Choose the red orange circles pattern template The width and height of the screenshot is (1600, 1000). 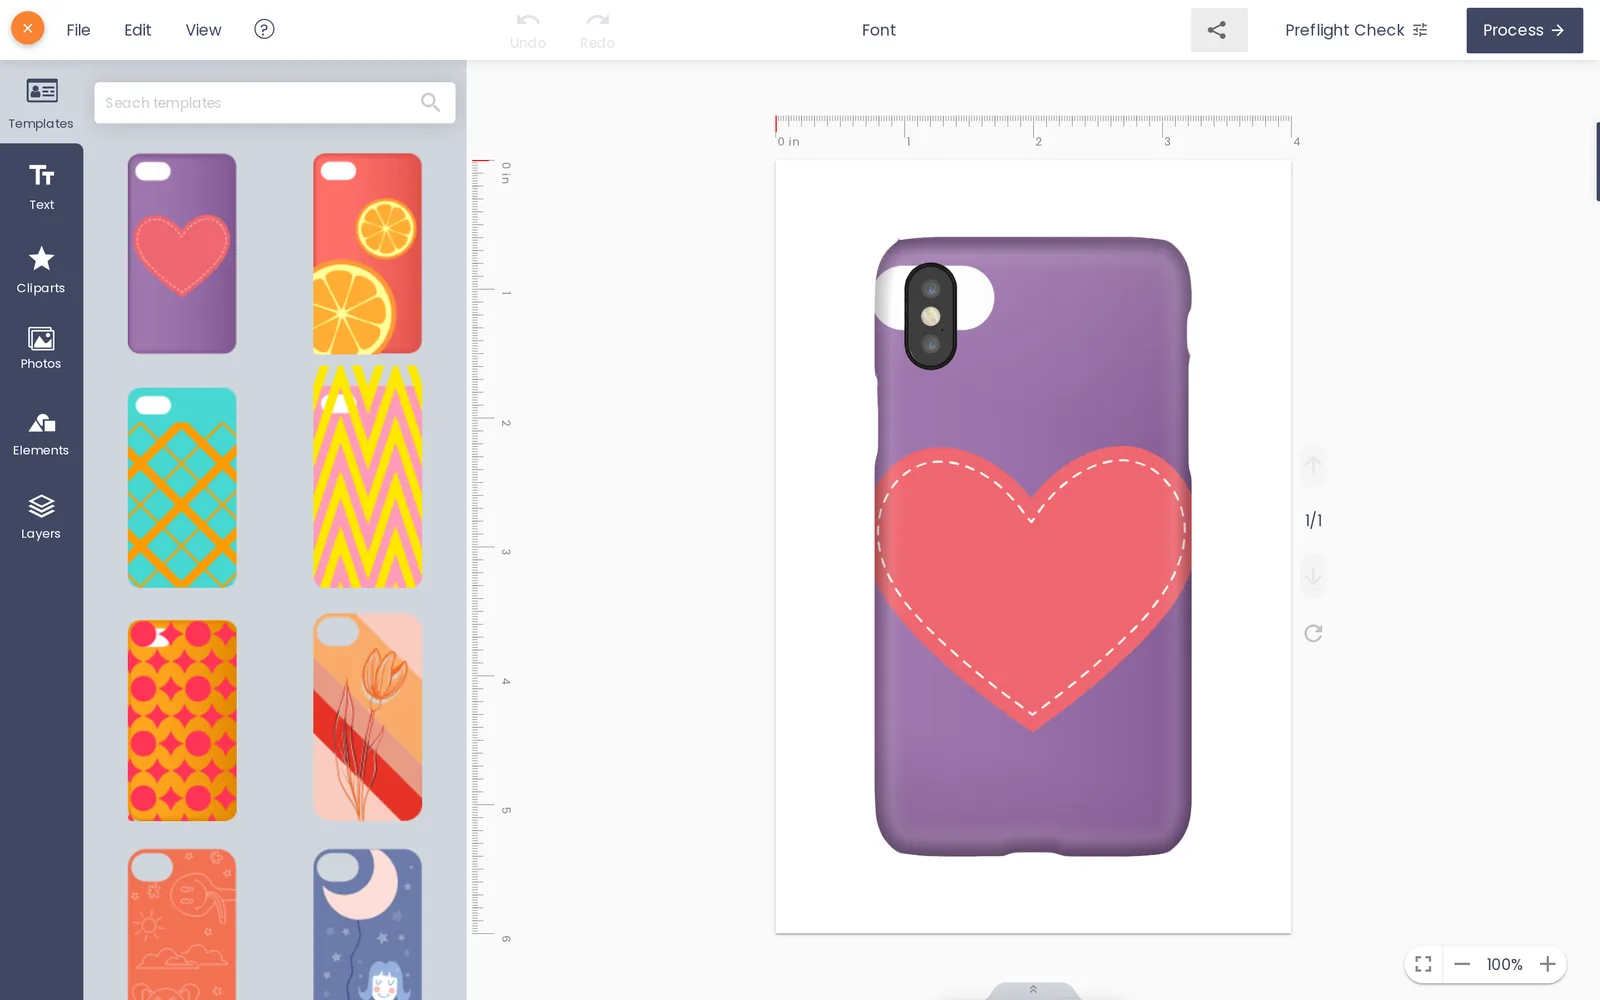coord(182,720)
